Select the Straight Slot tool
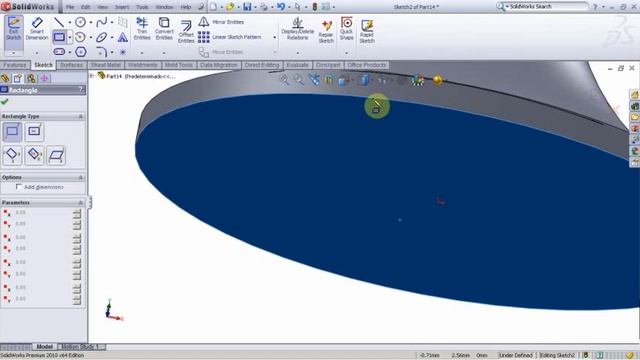This screenshot has height=360, width=640. 59,52
